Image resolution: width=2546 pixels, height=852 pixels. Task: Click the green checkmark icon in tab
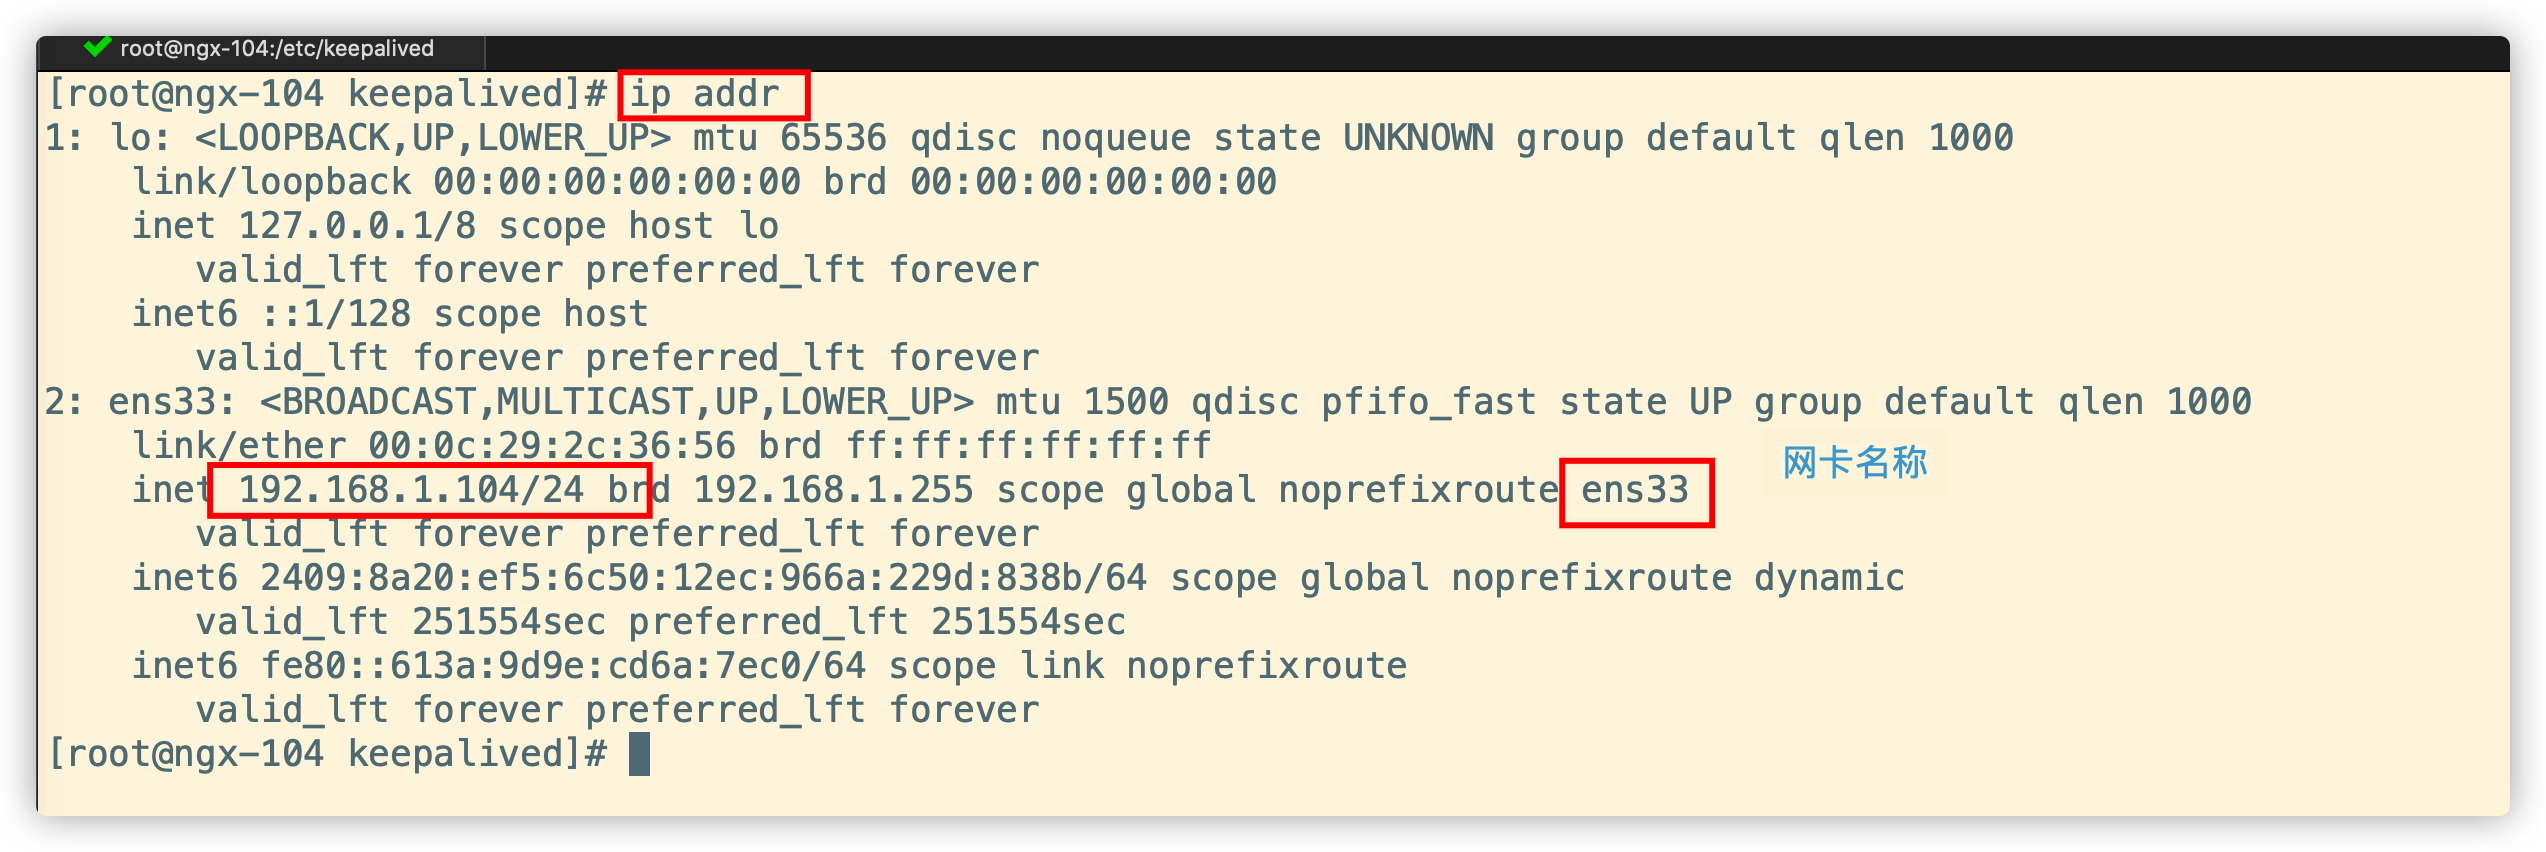click(x=97, y=47)
